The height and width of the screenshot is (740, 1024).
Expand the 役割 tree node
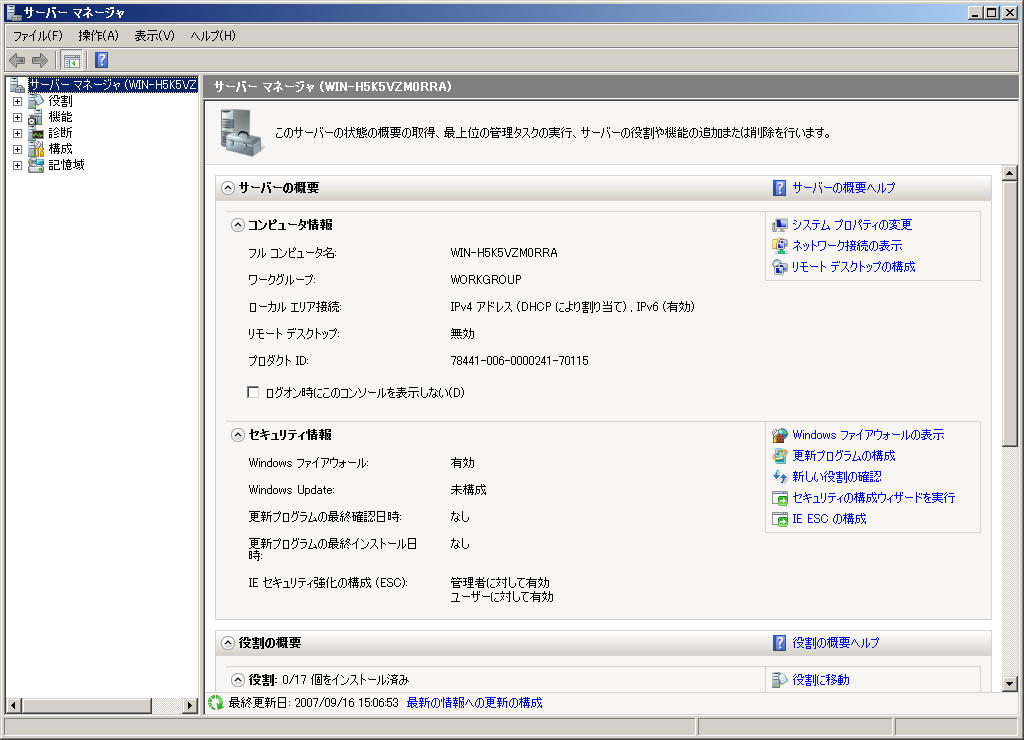coord(17,101)
